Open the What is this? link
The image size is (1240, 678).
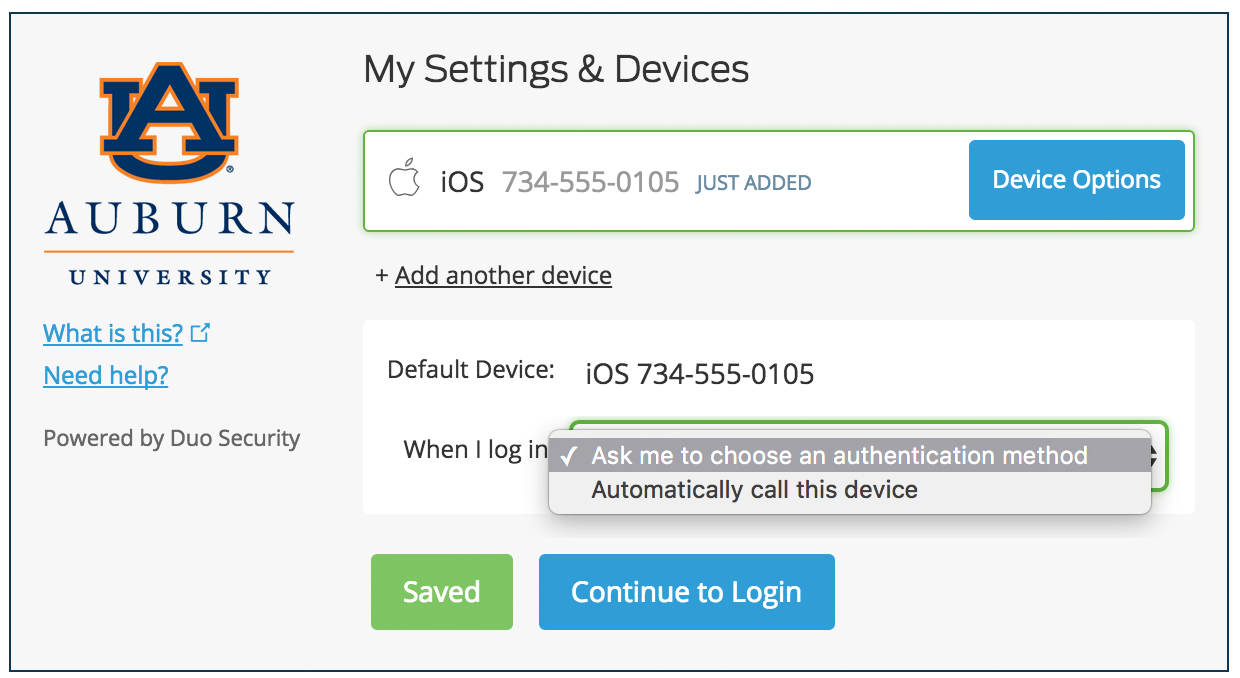point(113,333)
